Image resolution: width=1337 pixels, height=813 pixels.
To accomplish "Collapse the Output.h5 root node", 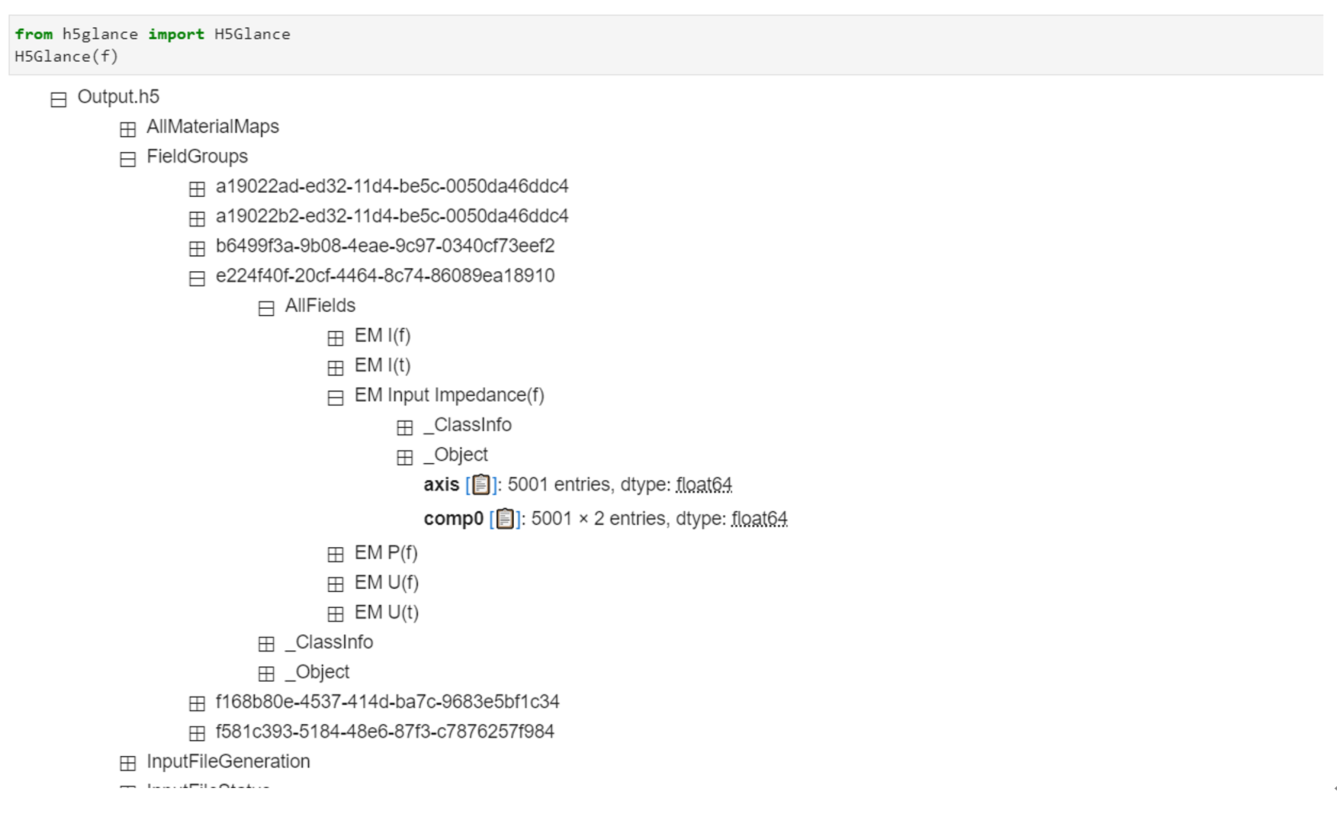I will point(59,99).
